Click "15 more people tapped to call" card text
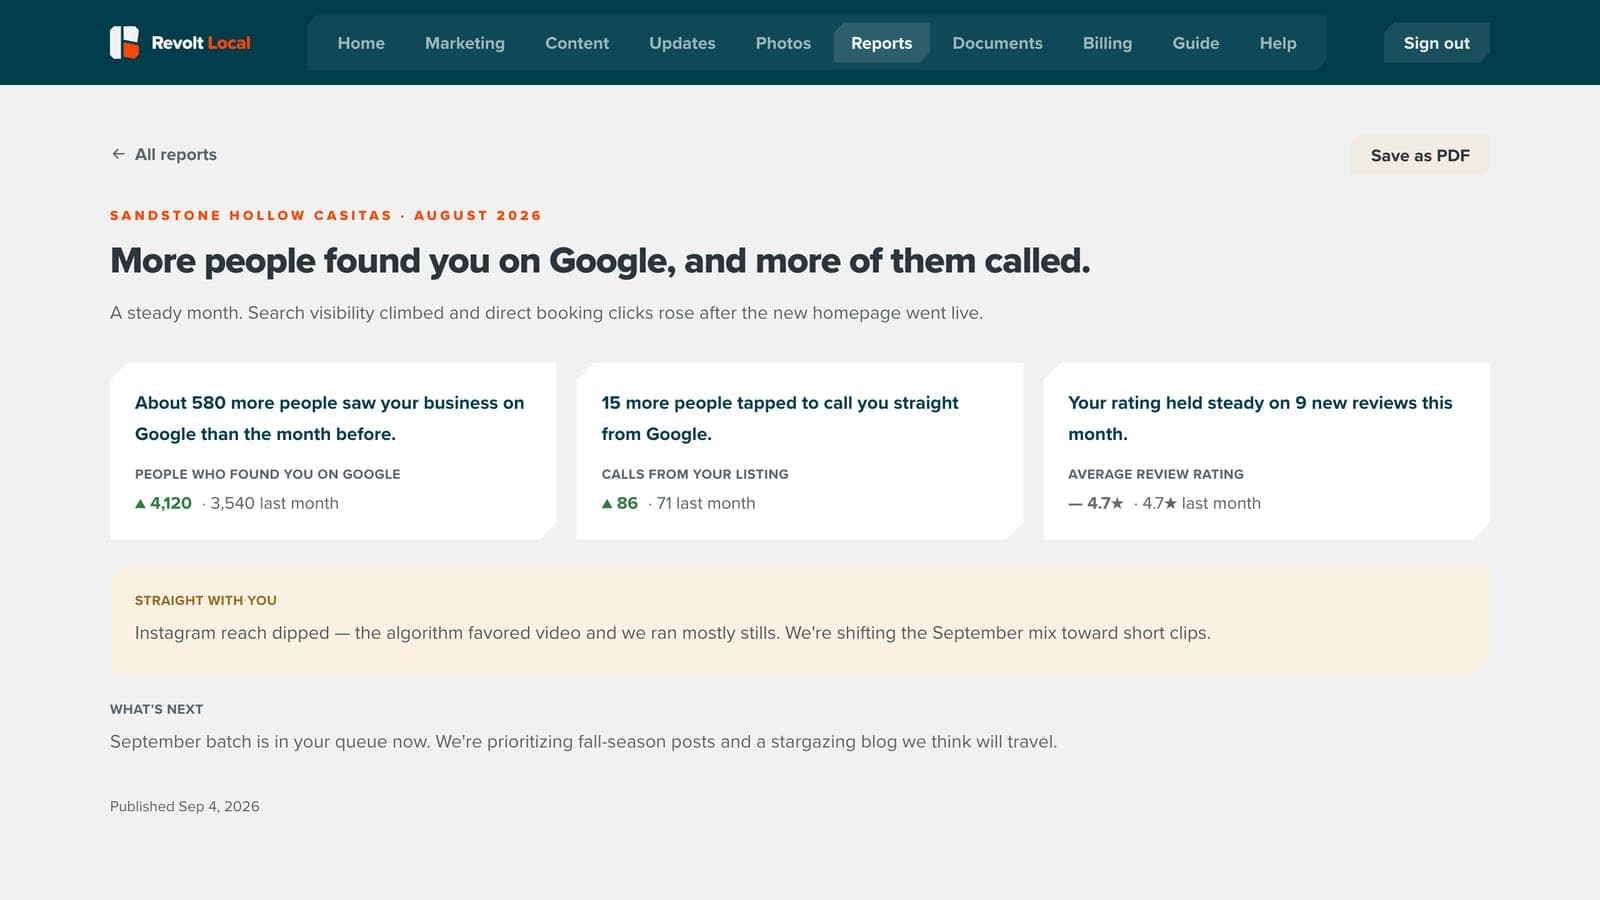 [x=780, y=418]
